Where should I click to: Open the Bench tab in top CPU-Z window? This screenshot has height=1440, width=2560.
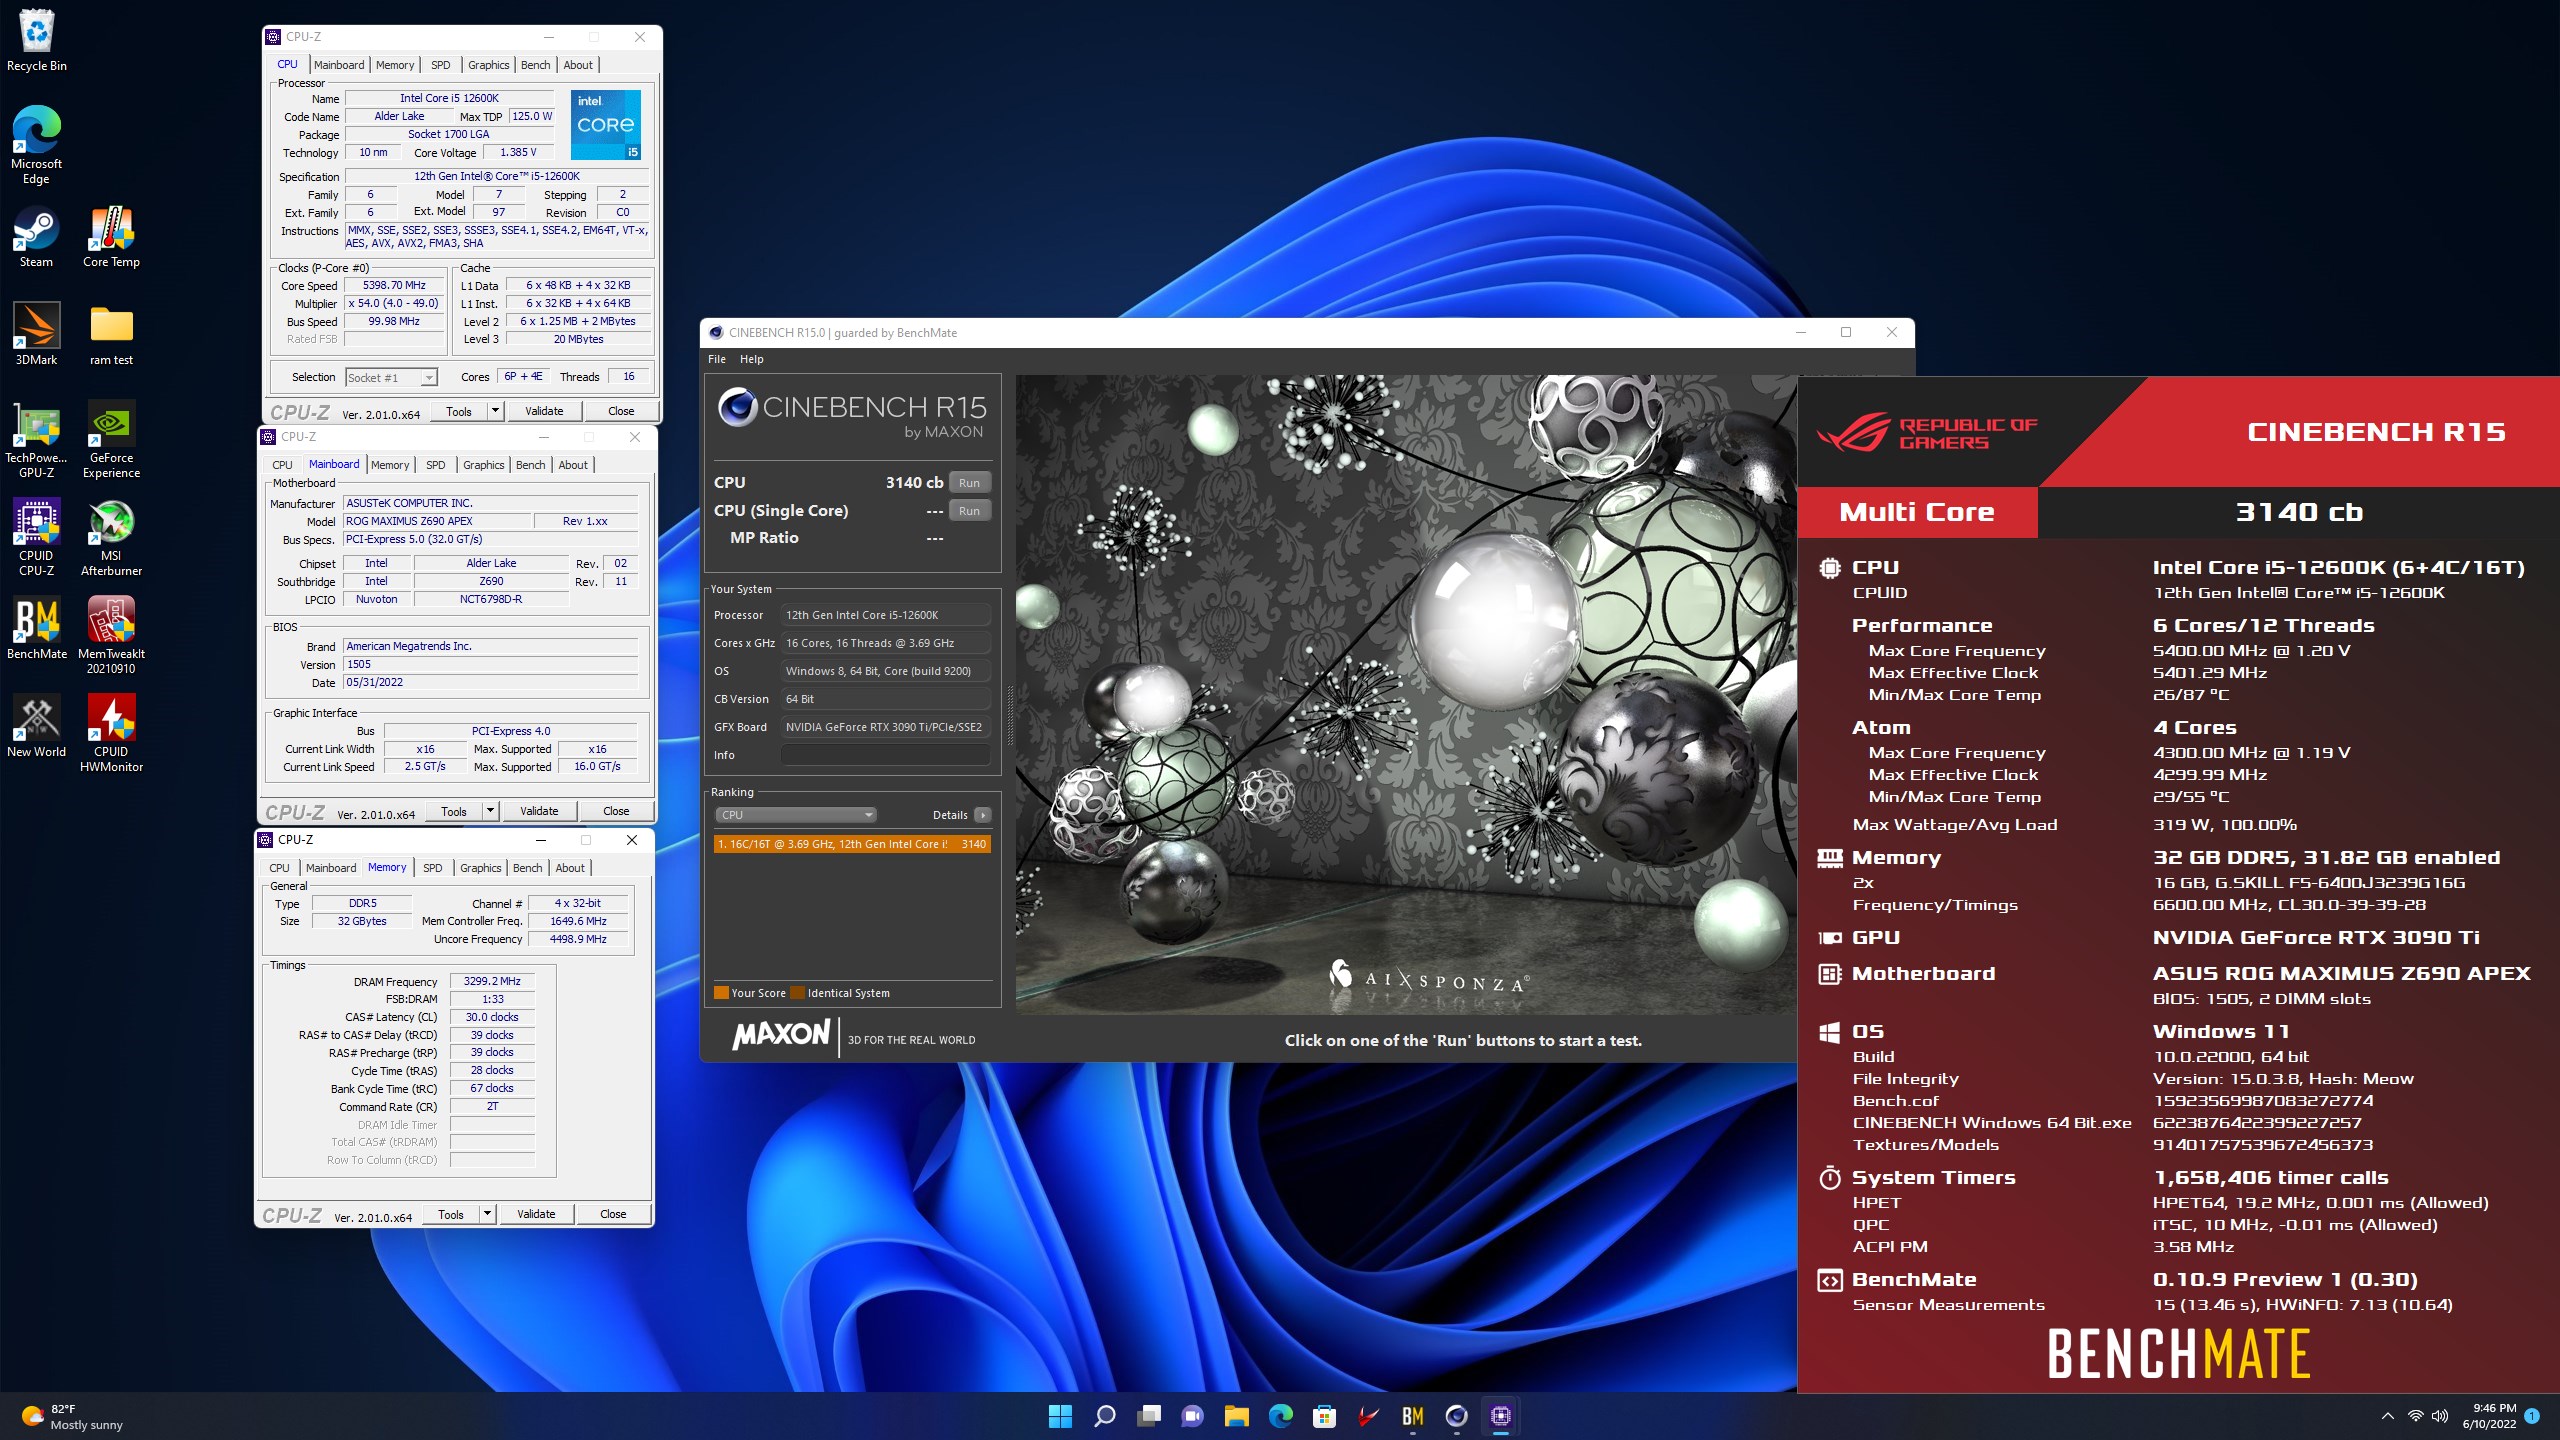click(x=536, y=65)
